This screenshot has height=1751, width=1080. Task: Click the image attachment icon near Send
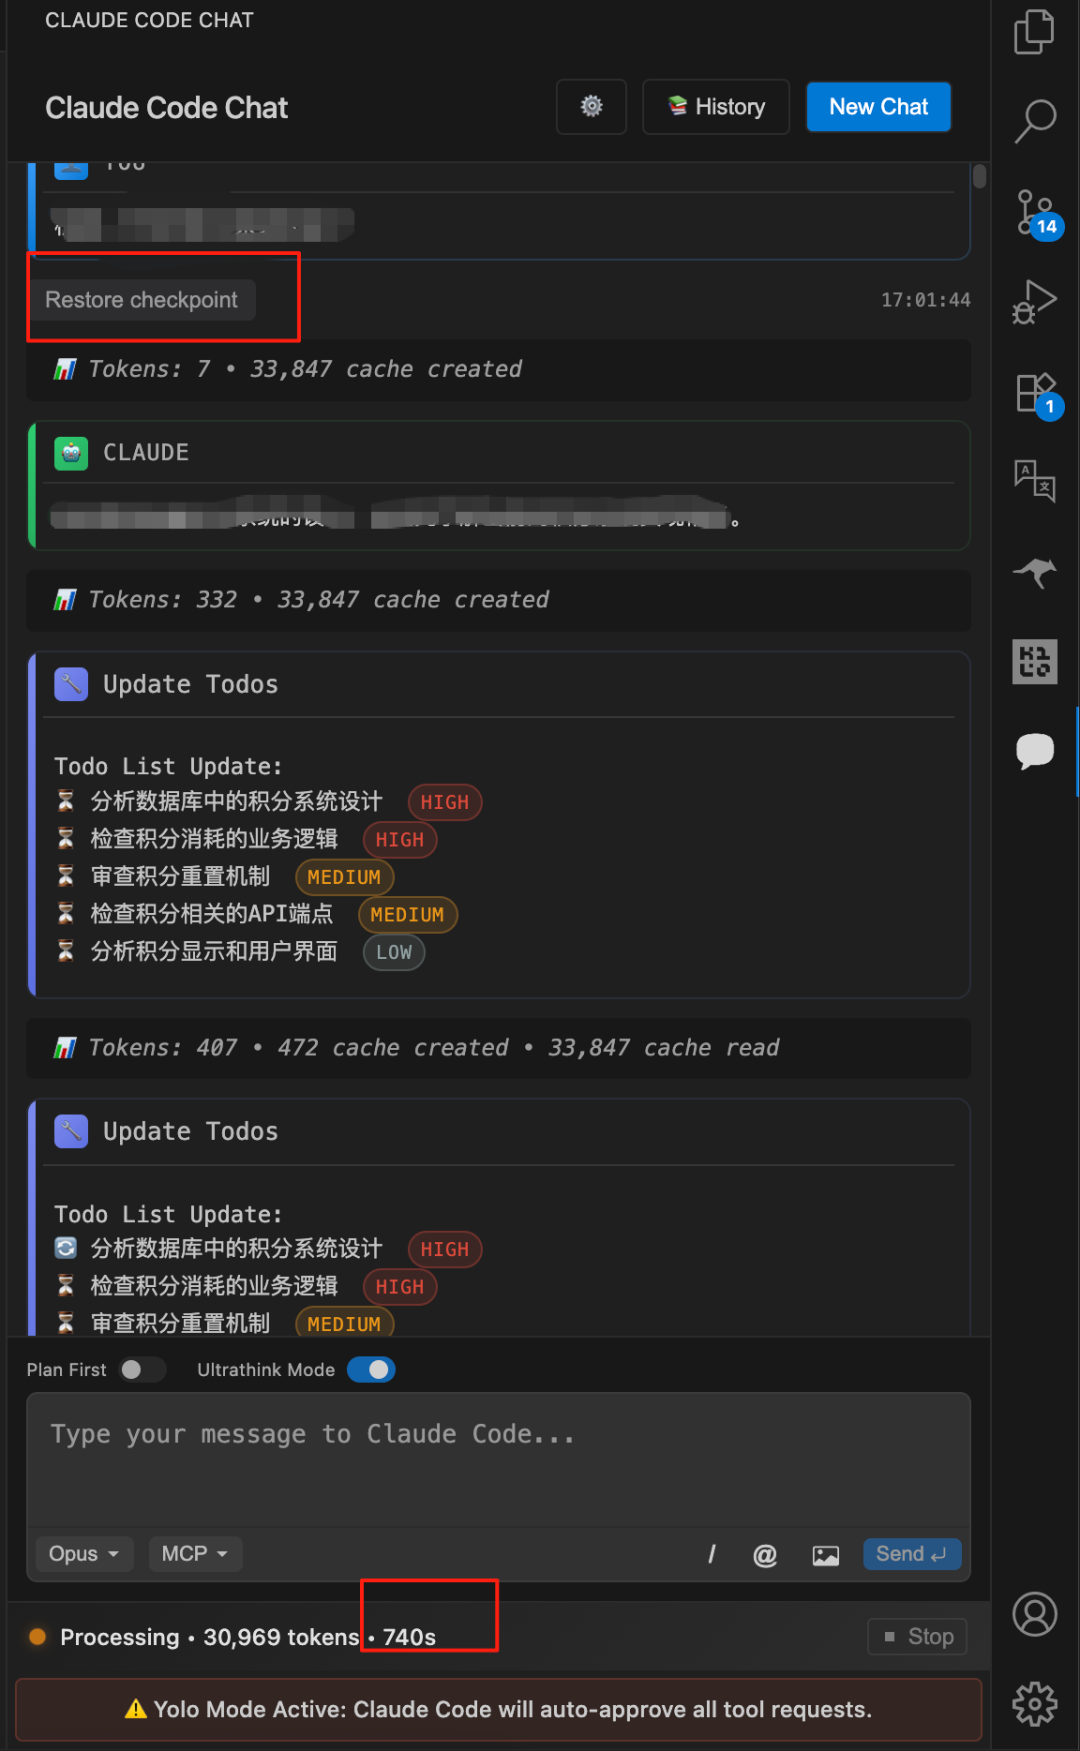point(825,1554)
